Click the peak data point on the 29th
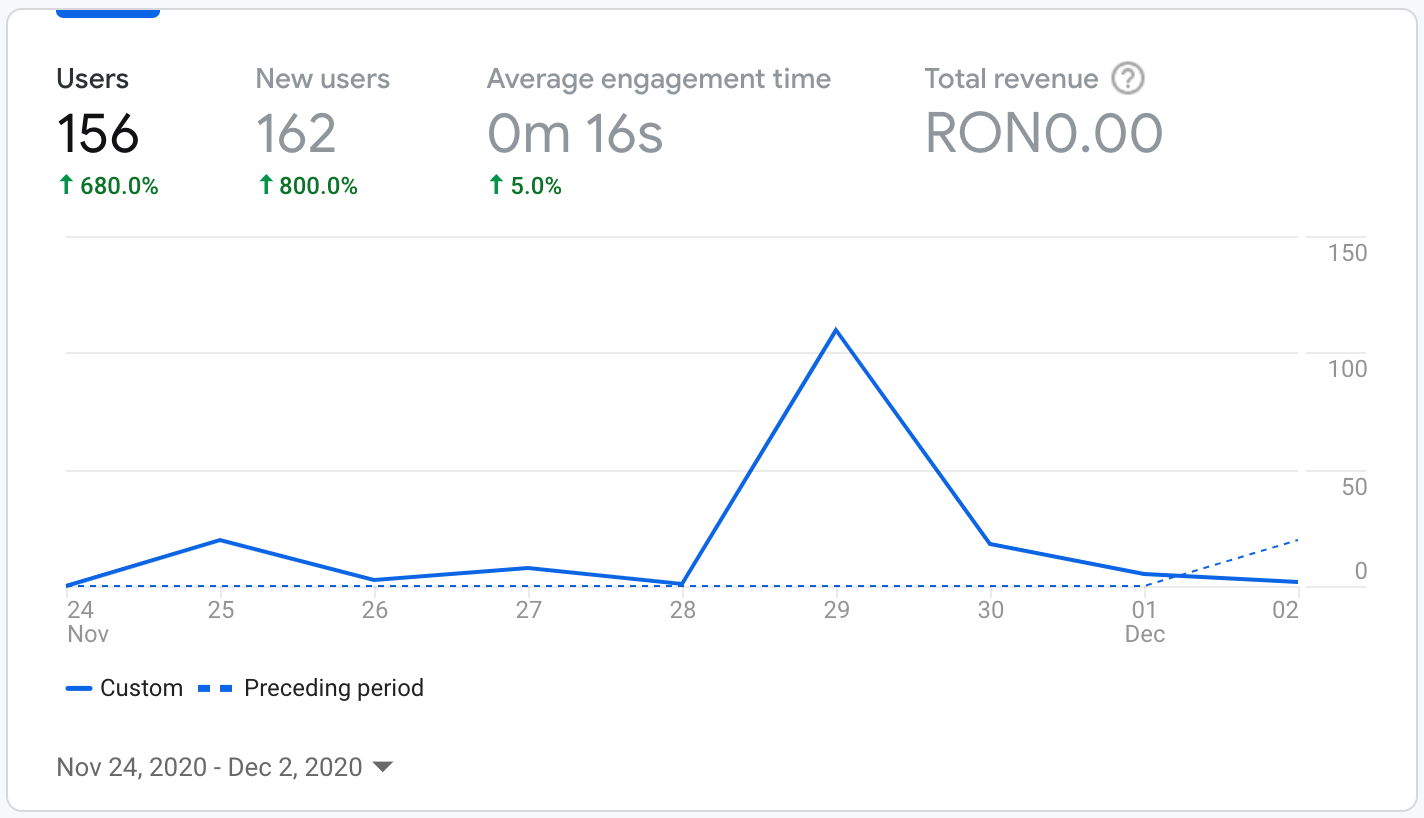Image resolution: width=1424 pixels, height=818 pixels. (836, 329)
